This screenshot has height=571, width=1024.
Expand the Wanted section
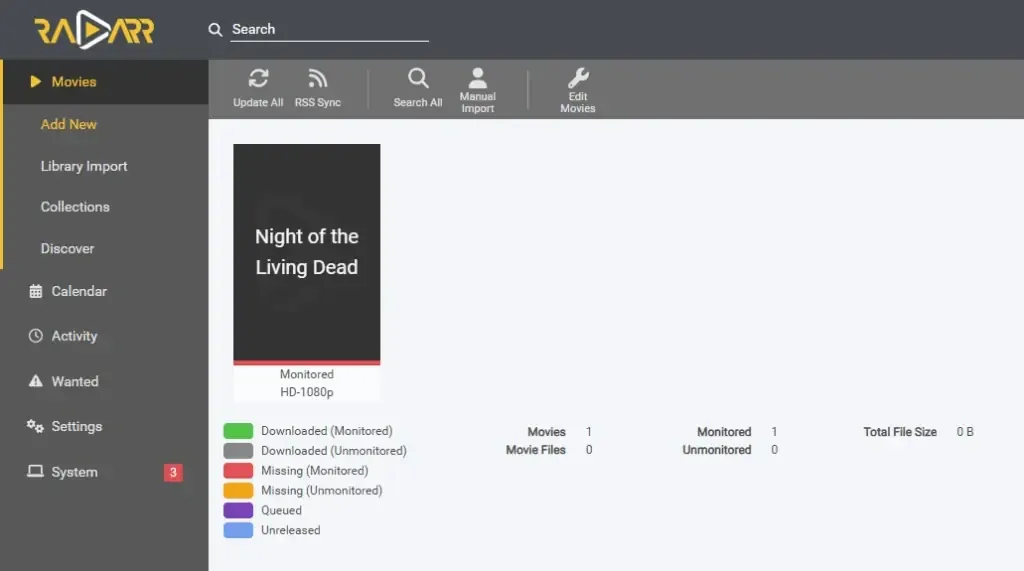tap(75, 381)
